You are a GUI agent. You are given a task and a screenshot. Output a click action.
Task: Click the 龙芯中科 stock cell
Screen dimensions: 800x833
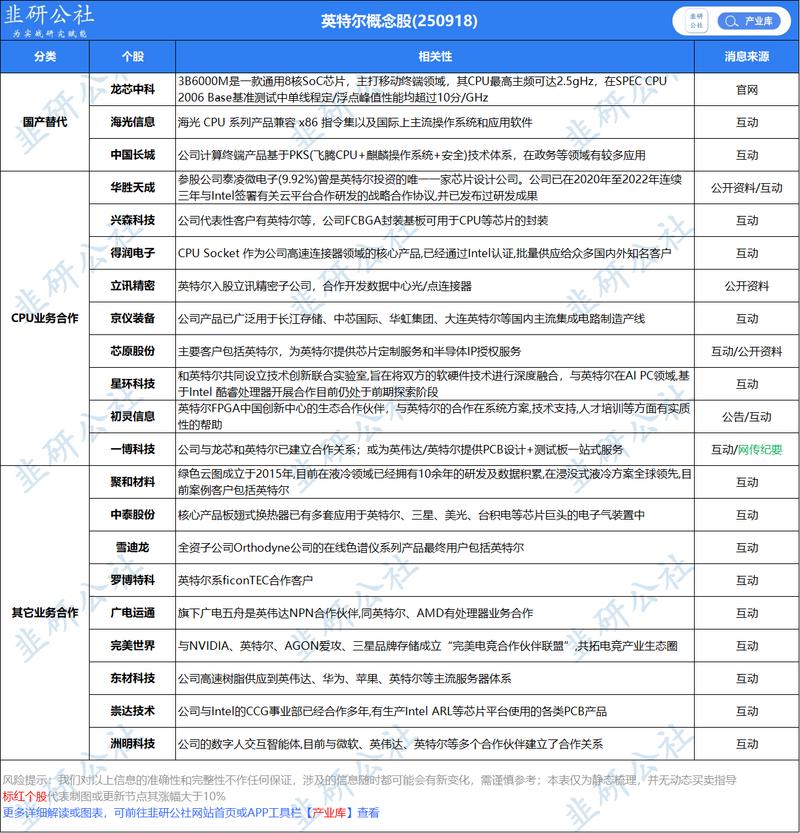(132, 89)
